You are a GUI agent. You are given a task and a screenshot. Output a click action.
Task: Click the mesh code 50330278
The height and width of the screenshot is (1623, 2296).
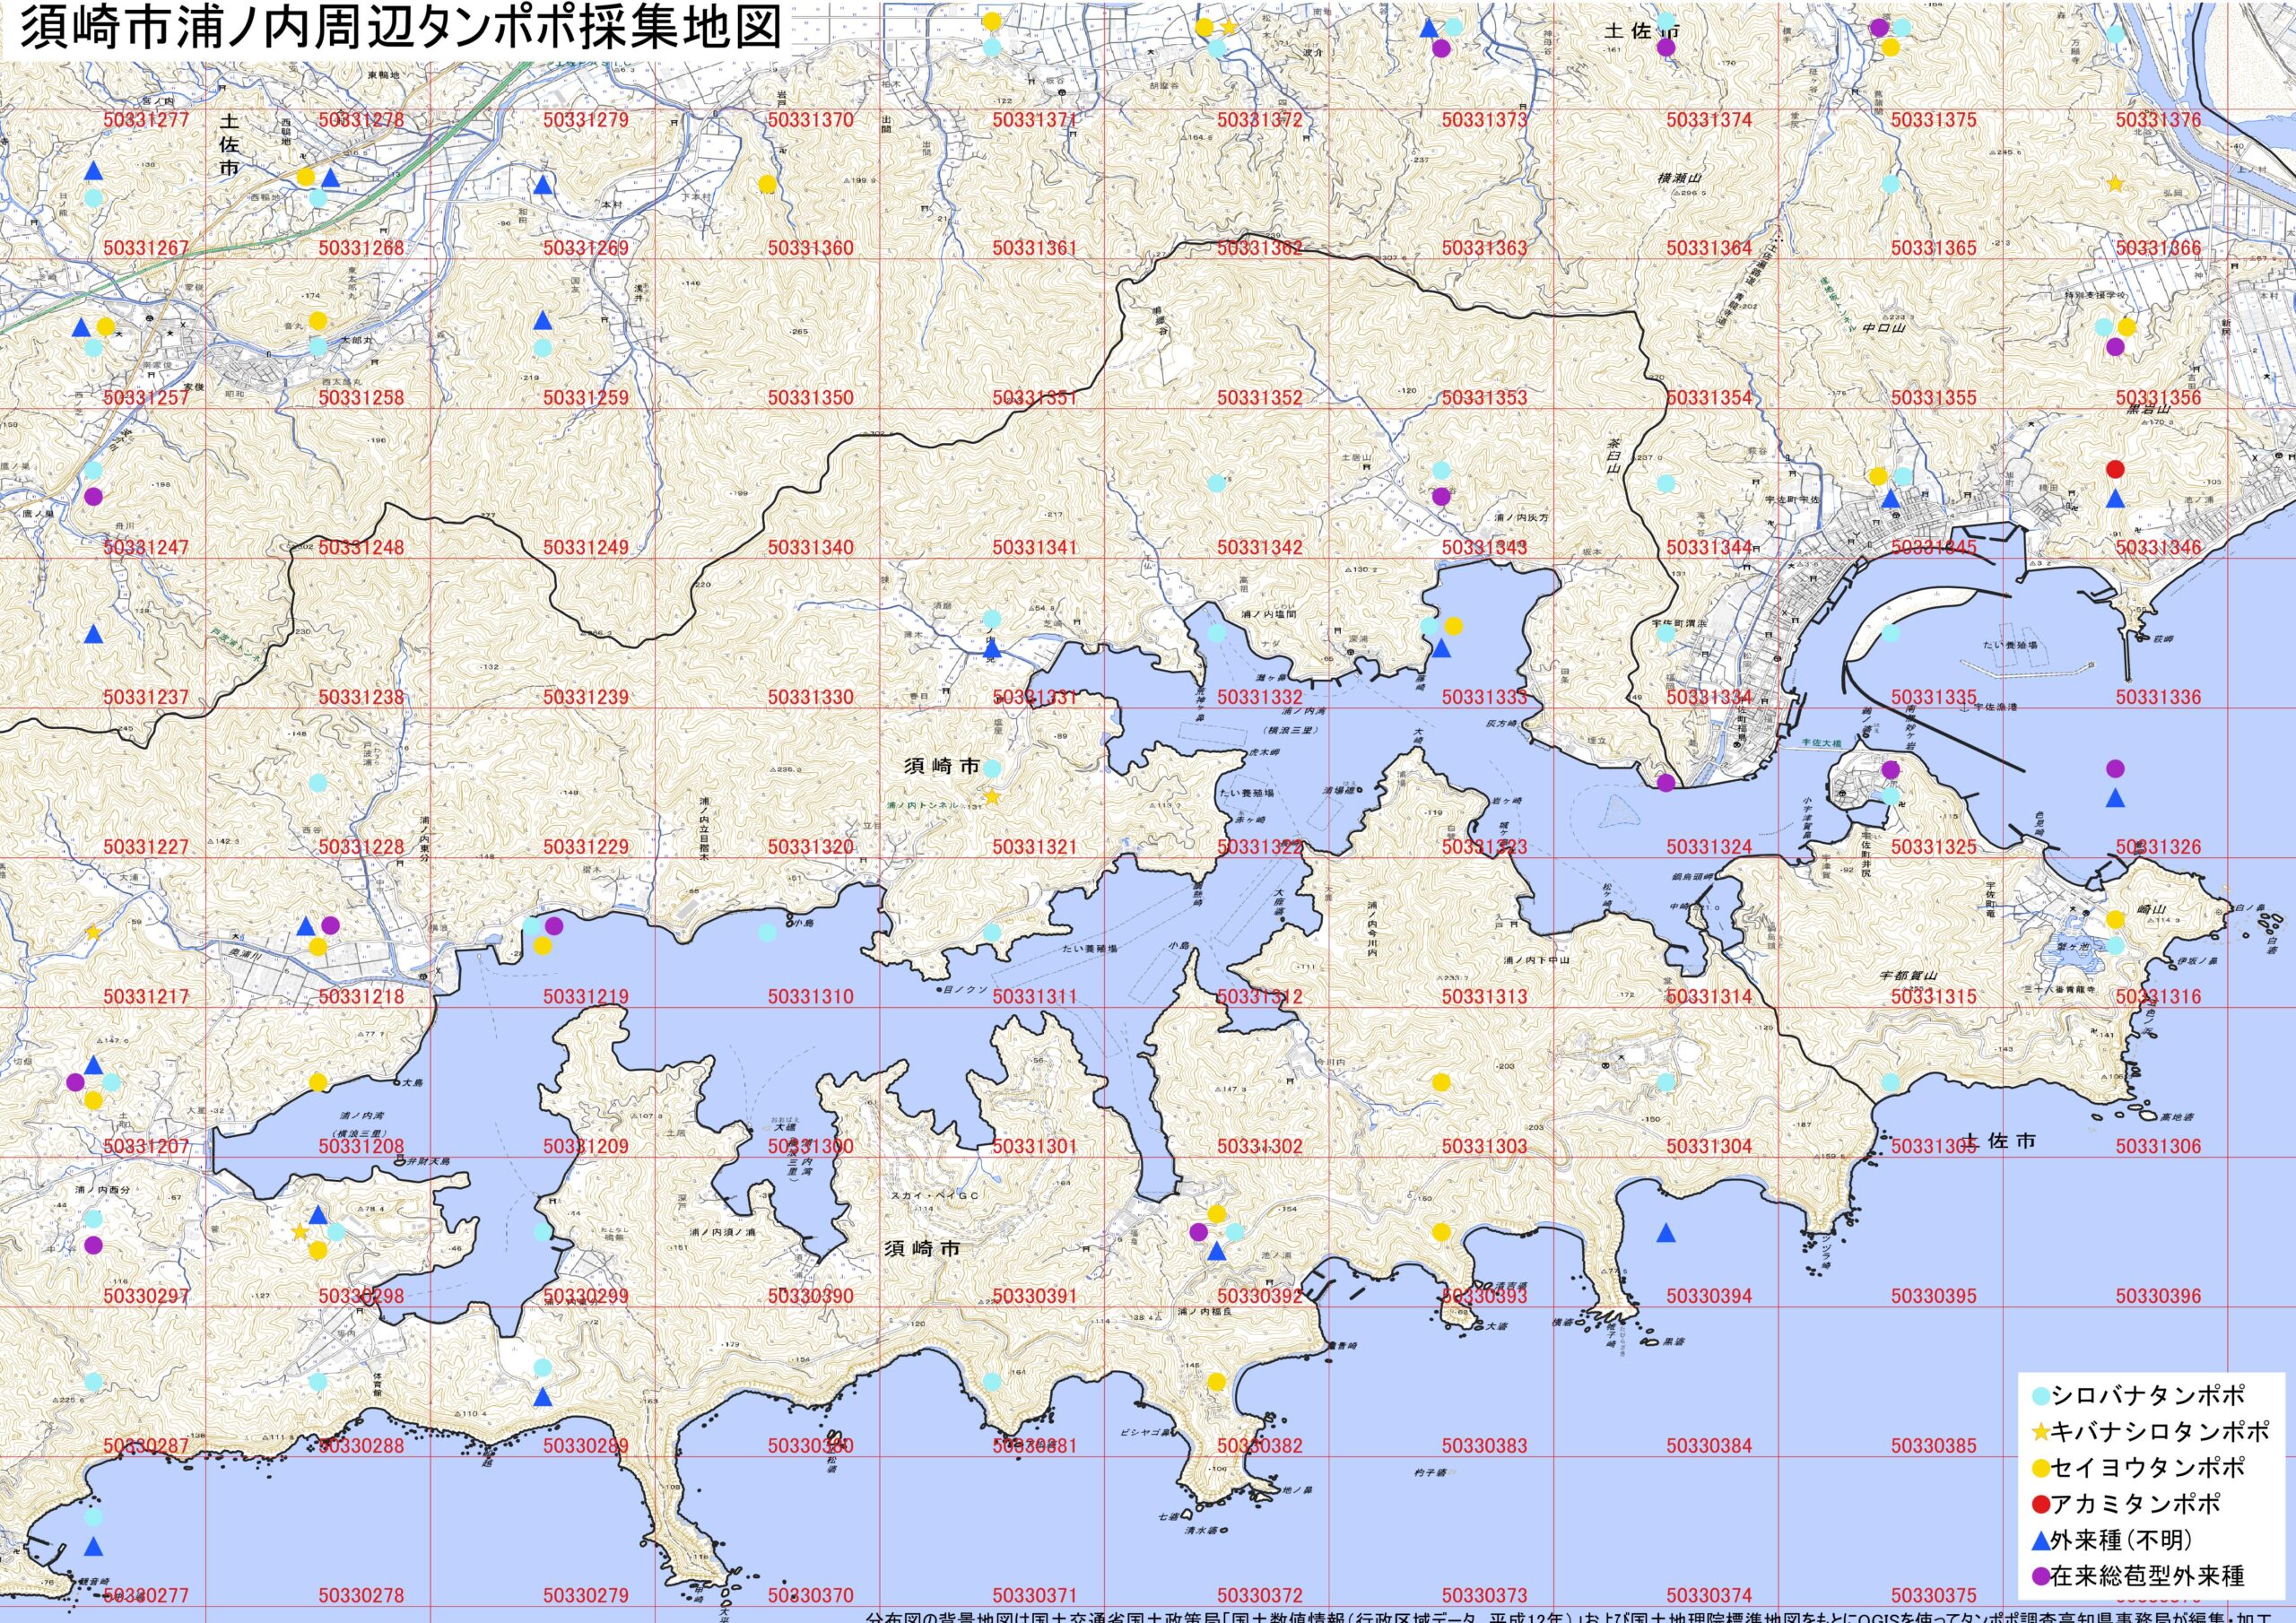point(362,1596)
